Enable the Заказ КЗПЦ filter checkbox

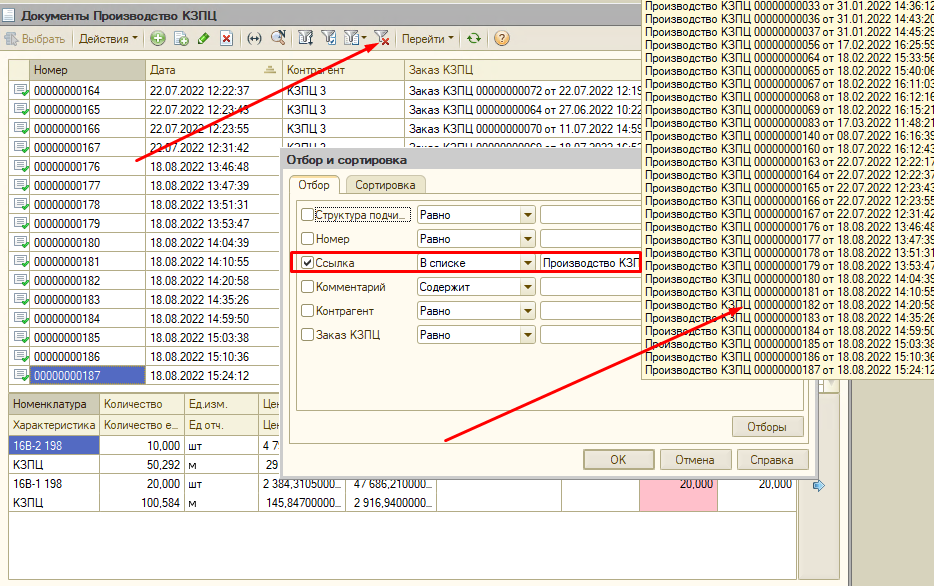[x=307, y=335]
